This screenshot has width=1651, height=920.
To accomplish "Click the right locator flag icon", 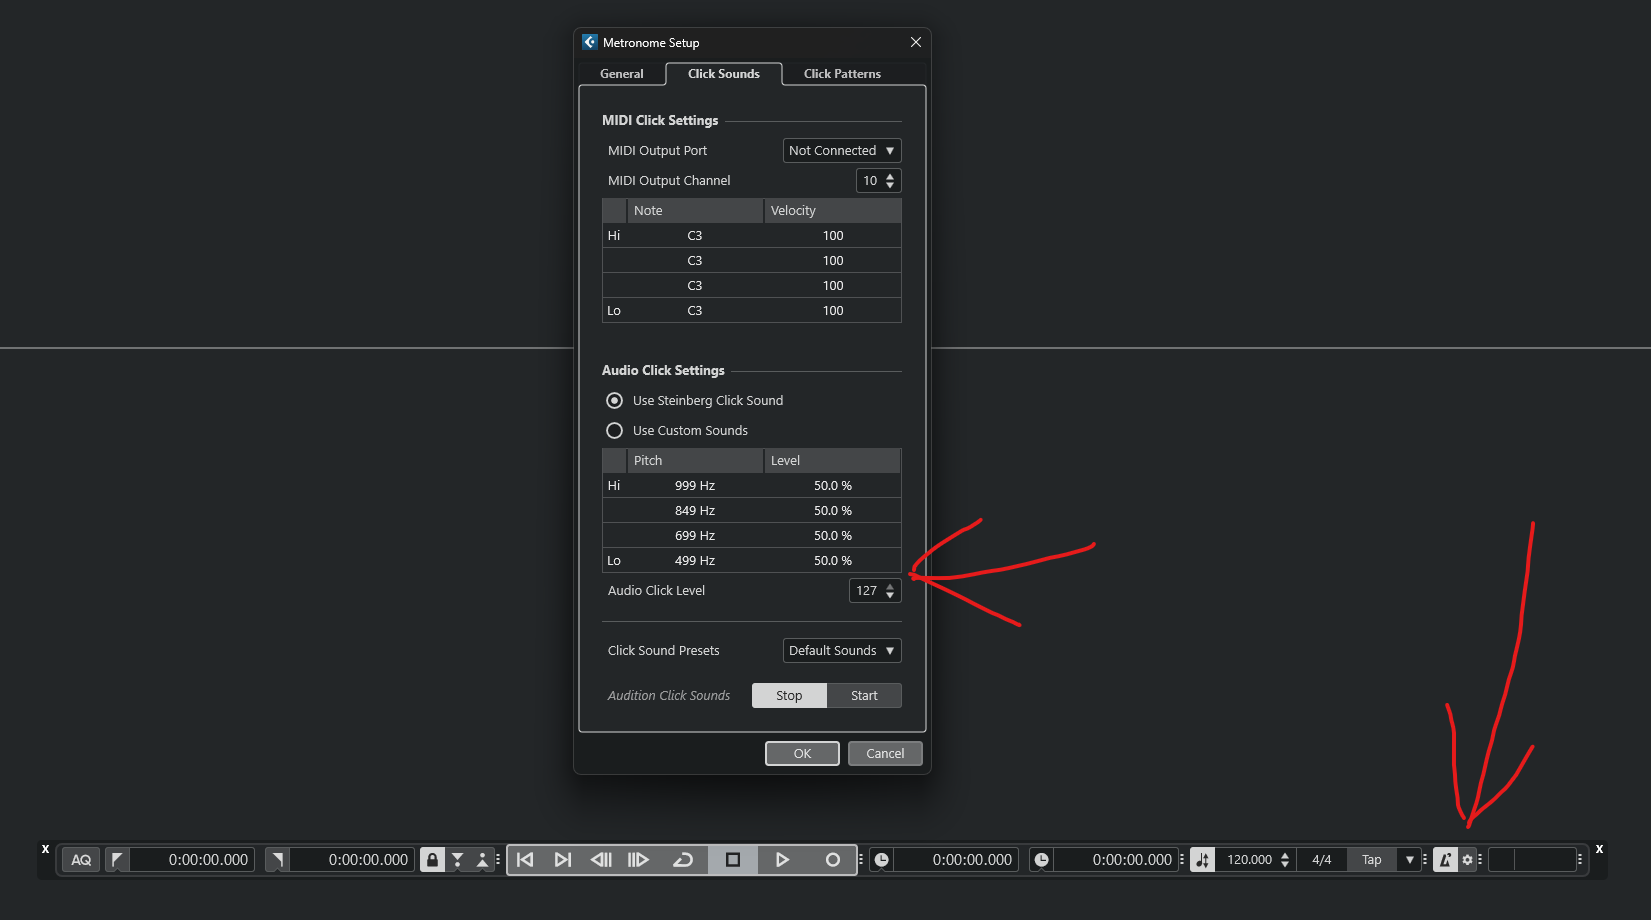I will pos(277,860).
